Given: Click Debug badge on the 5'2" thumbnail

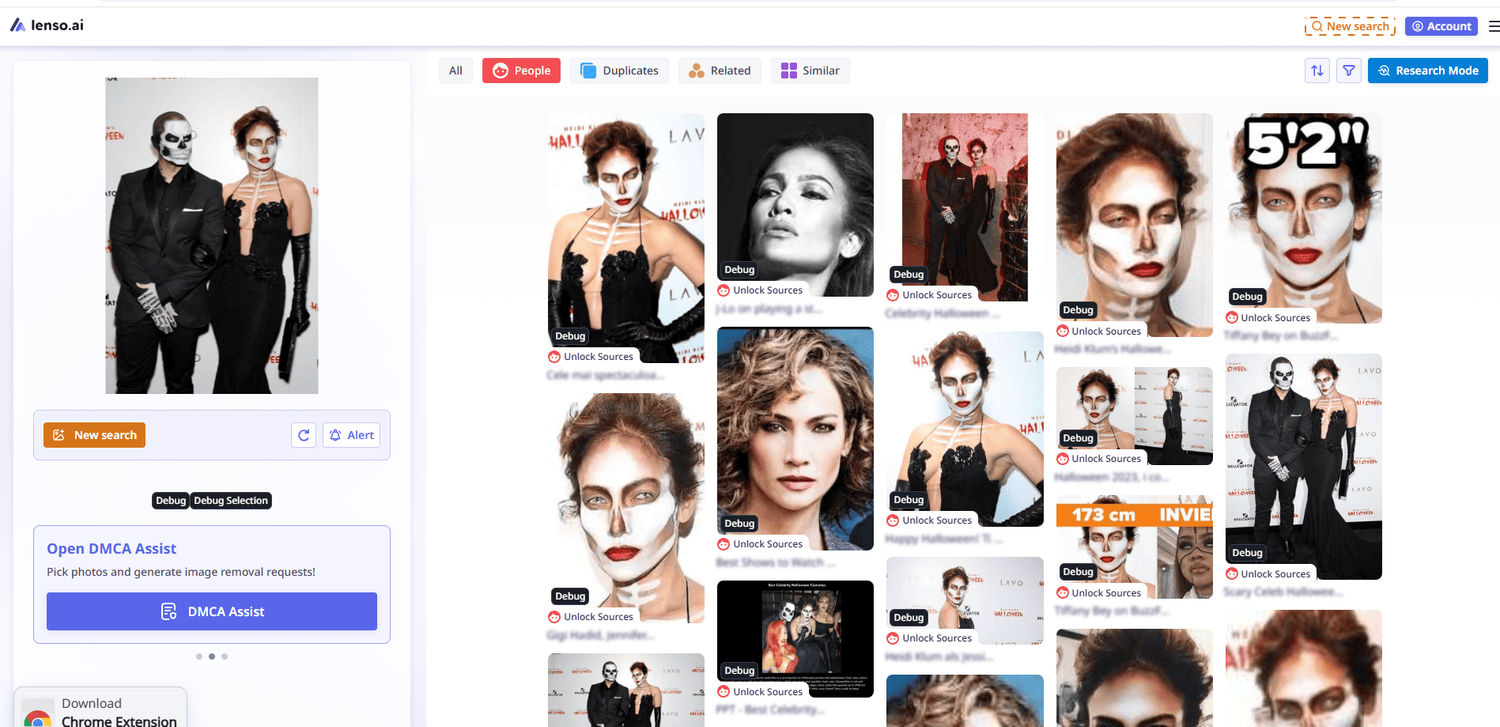Looking at the screenshot, I should click(x=1247, y=297).
